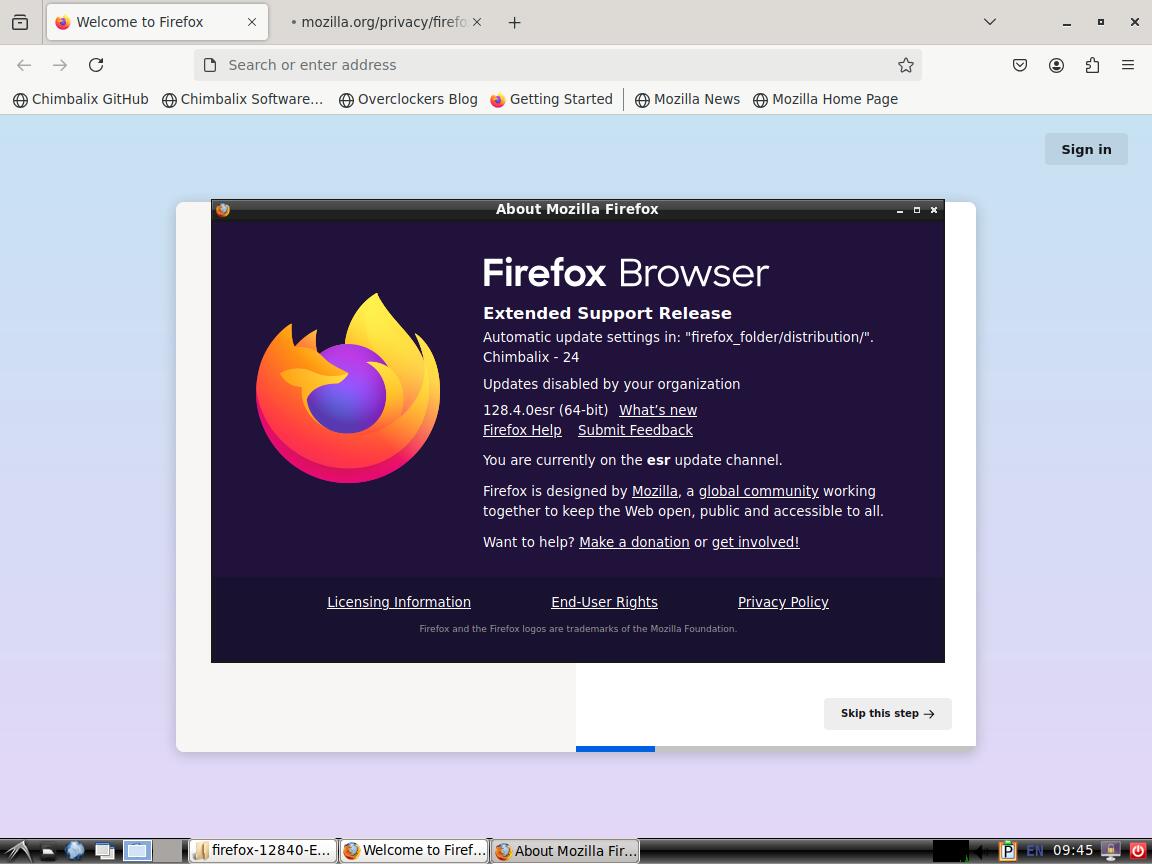Open Privacy Policy link
This screenshot has width=1152, height=864.
(x=783, y=602)
